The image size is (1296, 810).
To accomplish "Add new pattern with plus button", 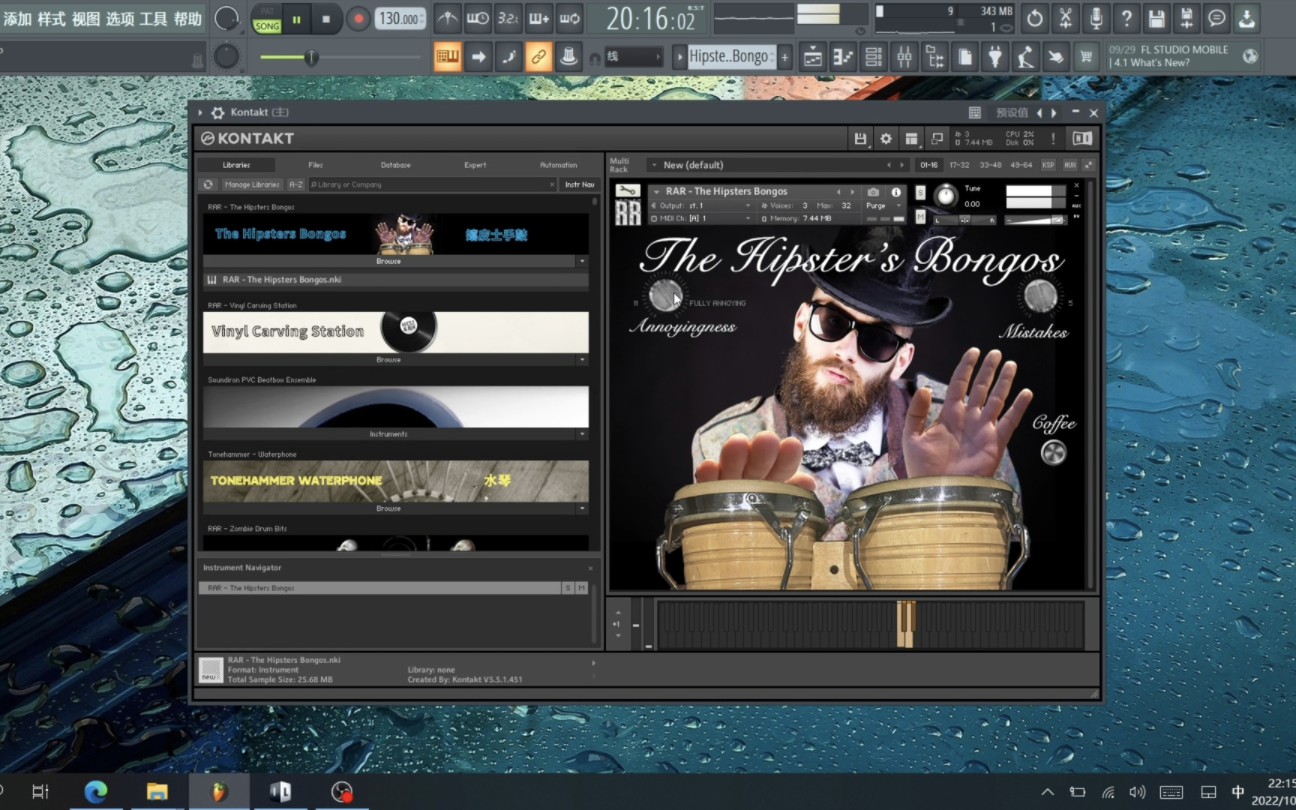I will (785, 57).
